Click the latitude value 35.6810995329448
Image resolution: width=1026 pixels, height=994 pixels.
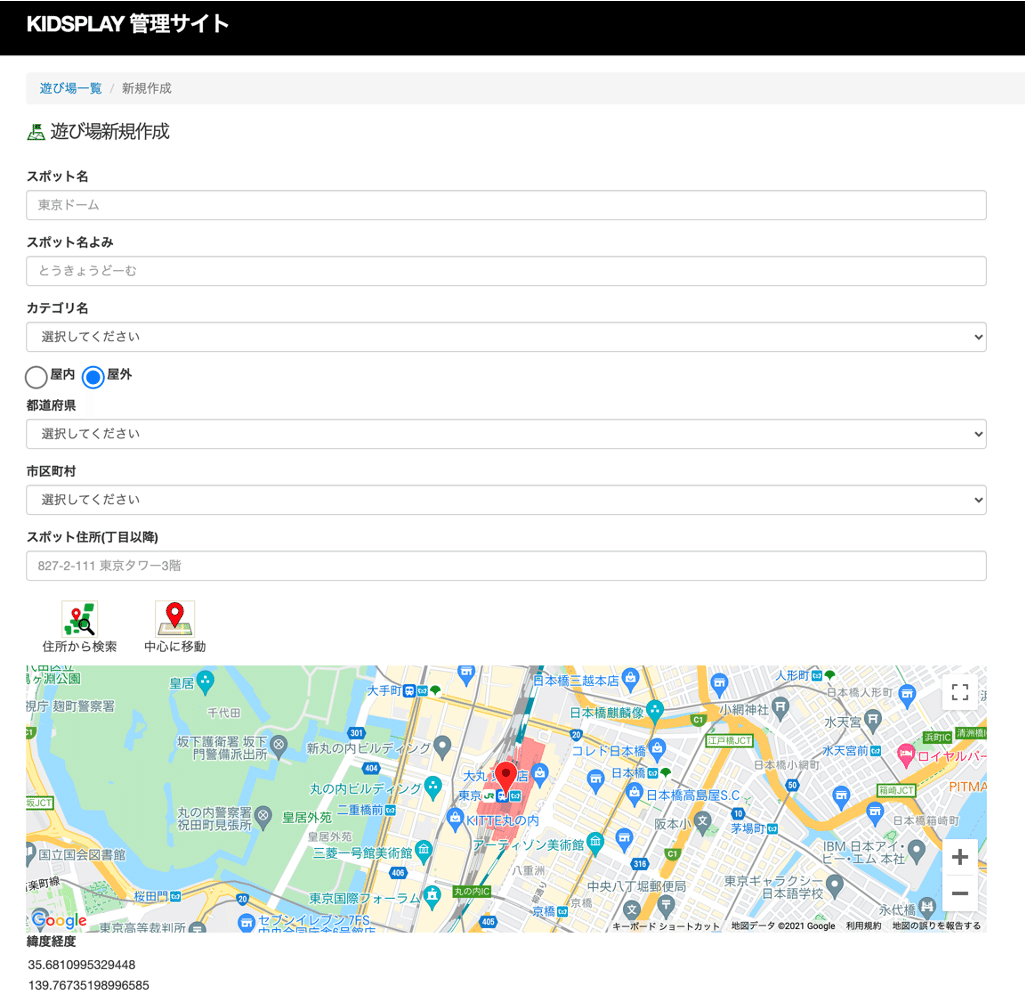pos(82,965)
